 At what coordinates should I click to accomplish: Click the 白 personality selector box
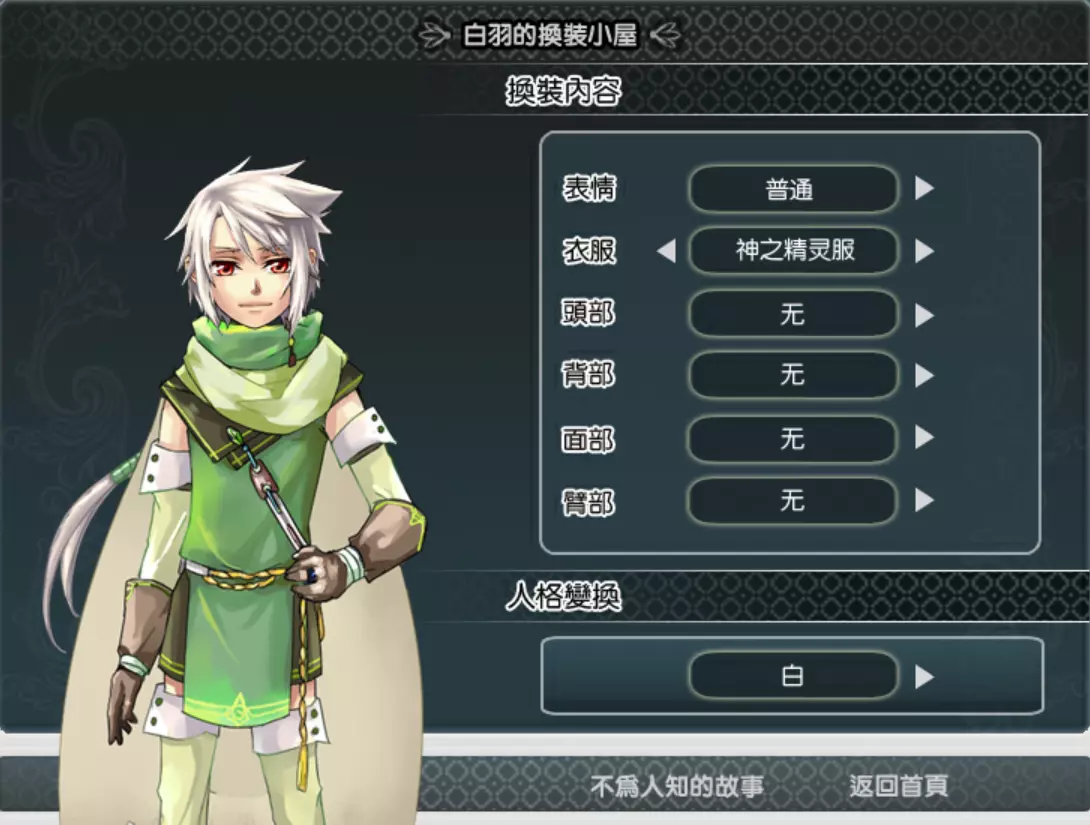pos(792,675)
